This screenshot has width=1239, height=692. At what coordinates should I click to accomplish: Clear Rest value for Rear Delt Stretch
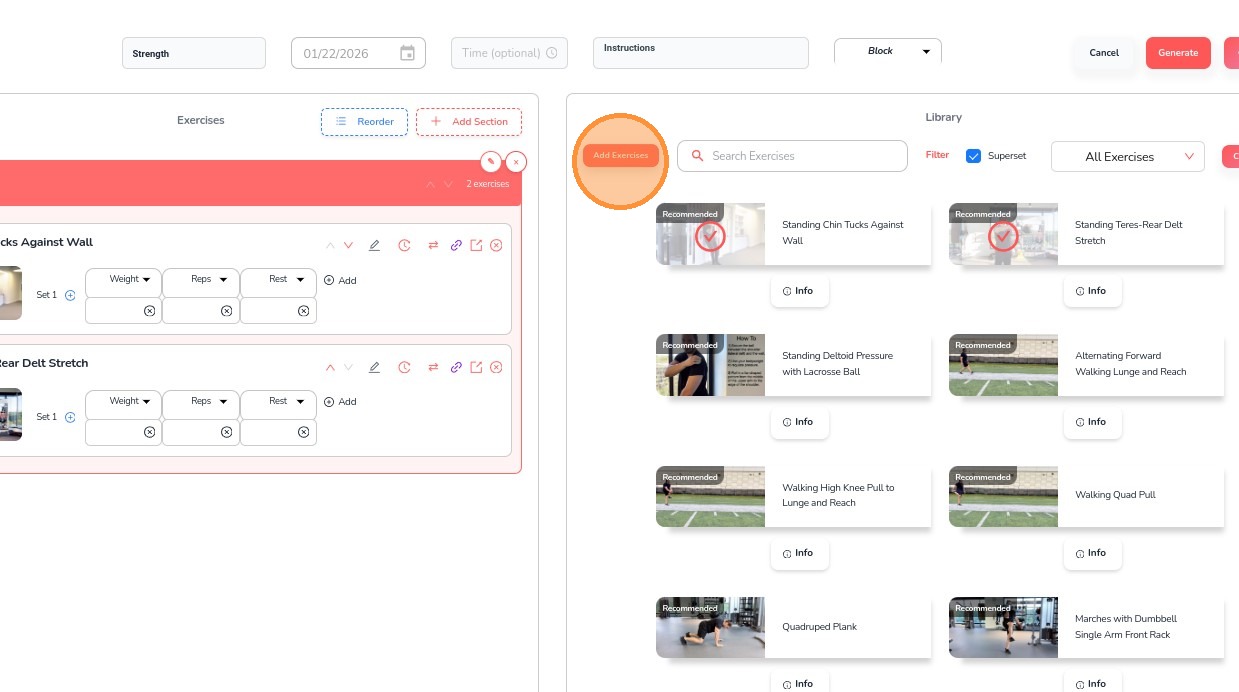pyautogui.click(x=303, y=432)
